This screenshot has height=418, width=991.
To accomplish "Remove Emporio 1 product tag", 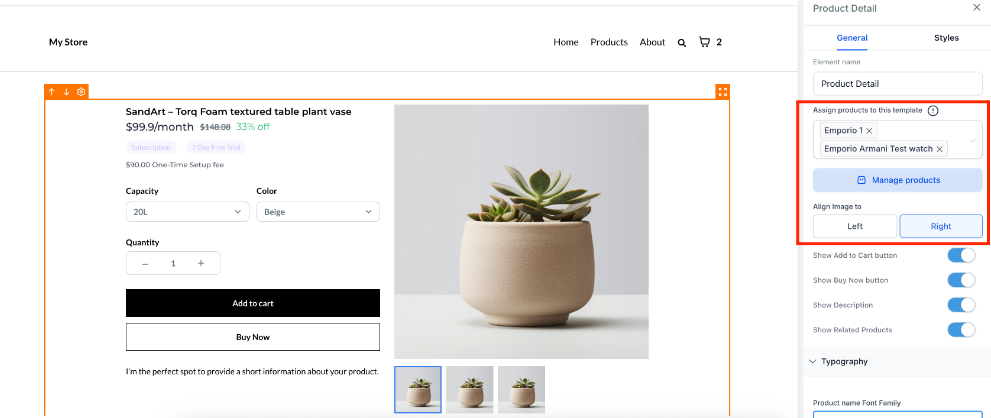I will click(x=869, y=131).
